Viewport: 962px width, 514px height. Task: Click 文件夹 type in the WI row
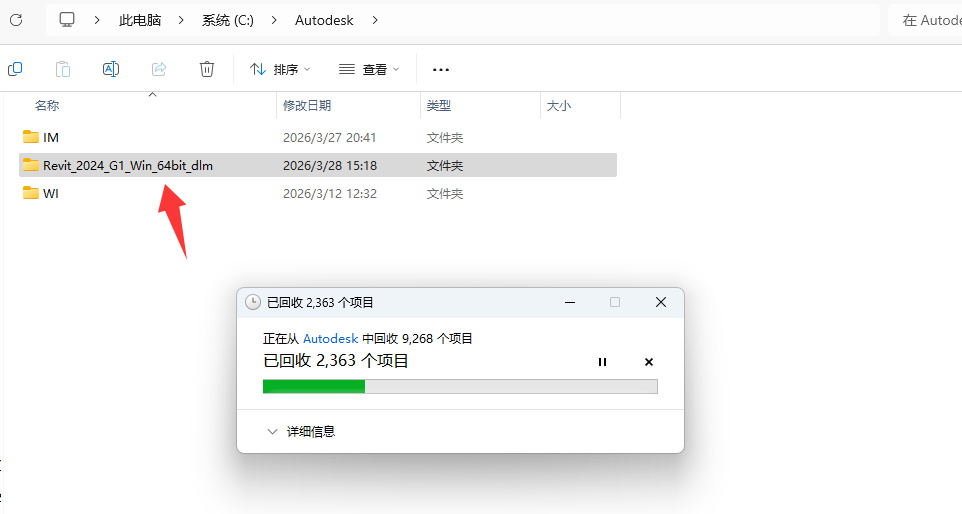click(445, 194)
